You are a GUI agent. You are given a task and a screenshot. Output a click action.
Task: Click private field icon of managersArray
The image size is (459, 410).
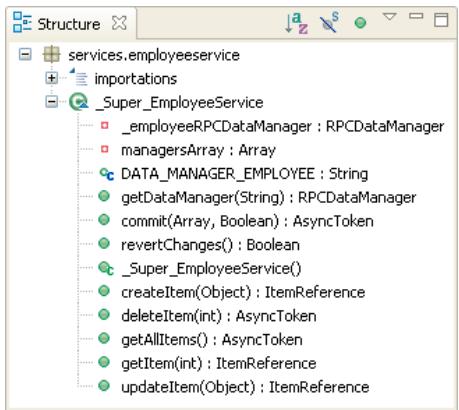105,149
